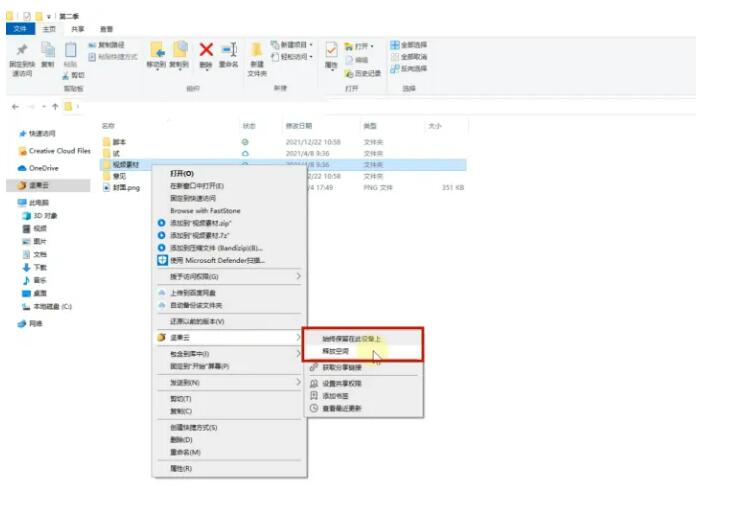
Task: Click the up arrow navigation icon
Action: (x=55, y=106)
